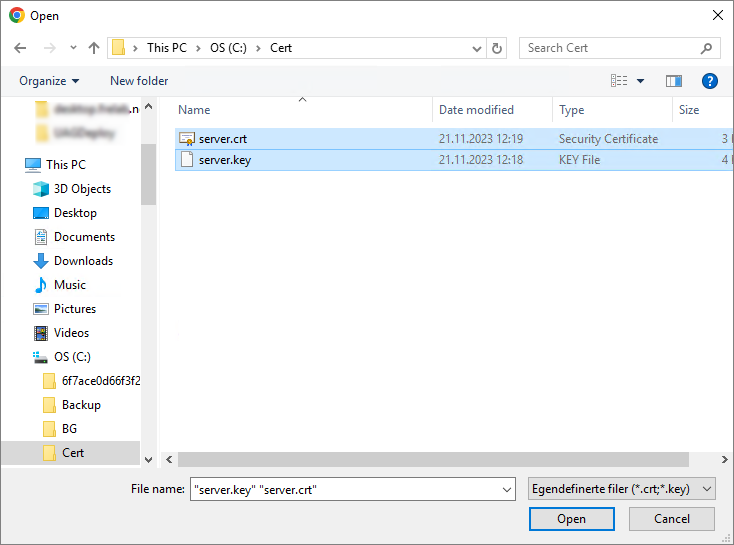
Task: Click the Back navigation arrow
Action: coord(20,48)
